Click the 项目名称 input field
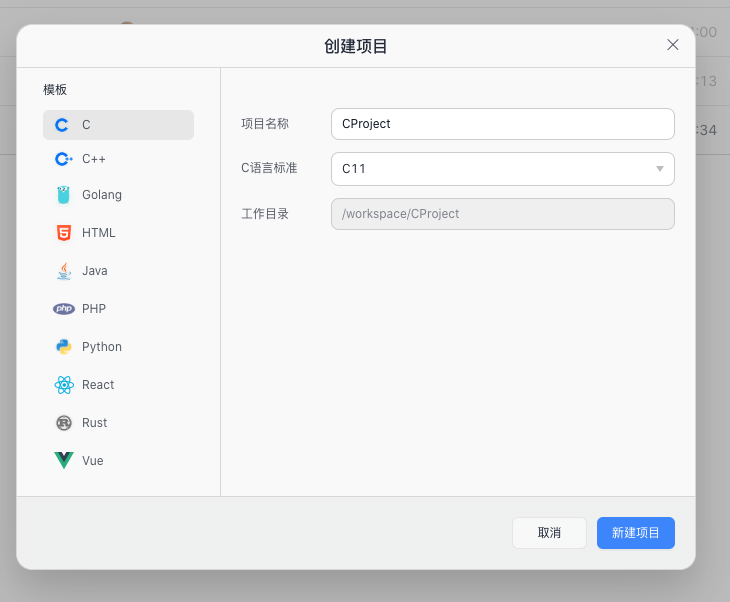This screenshot has height=602, width=730. click(503, 124)
